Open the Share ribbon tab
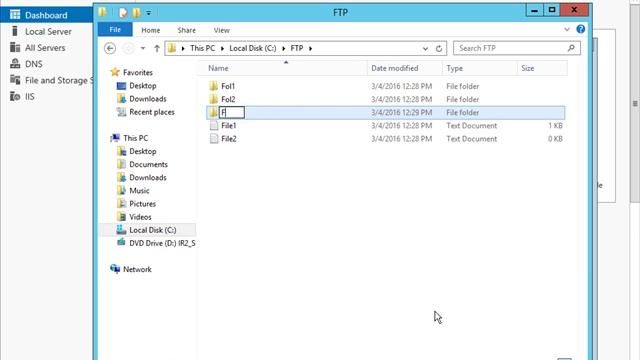 click(x=187, y=30)
